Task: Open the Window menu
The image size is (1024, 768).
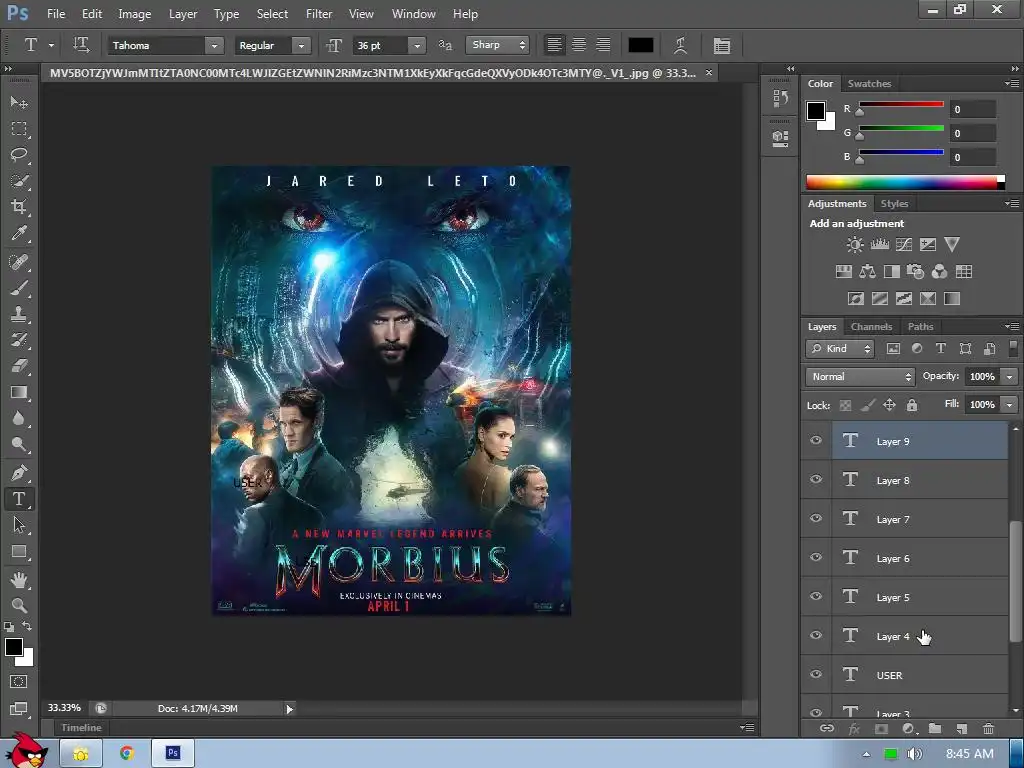Action: 413,14
